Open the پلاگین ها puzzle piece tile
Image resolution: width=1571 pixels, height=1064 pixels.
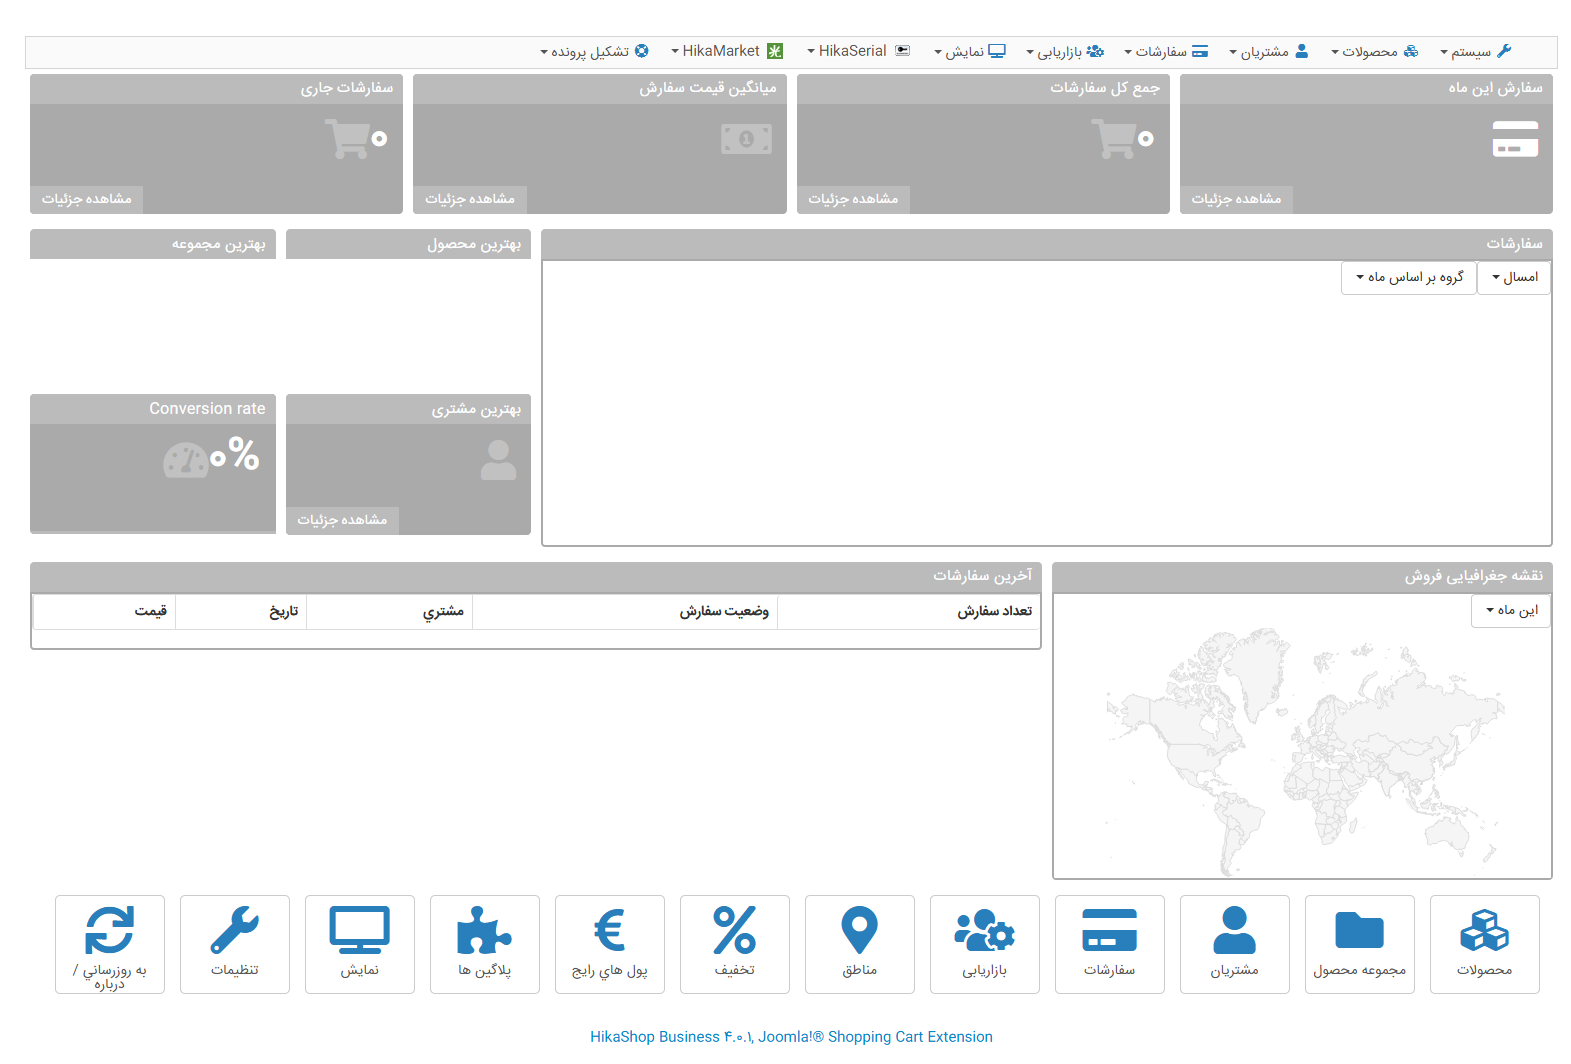pos(484,943)
